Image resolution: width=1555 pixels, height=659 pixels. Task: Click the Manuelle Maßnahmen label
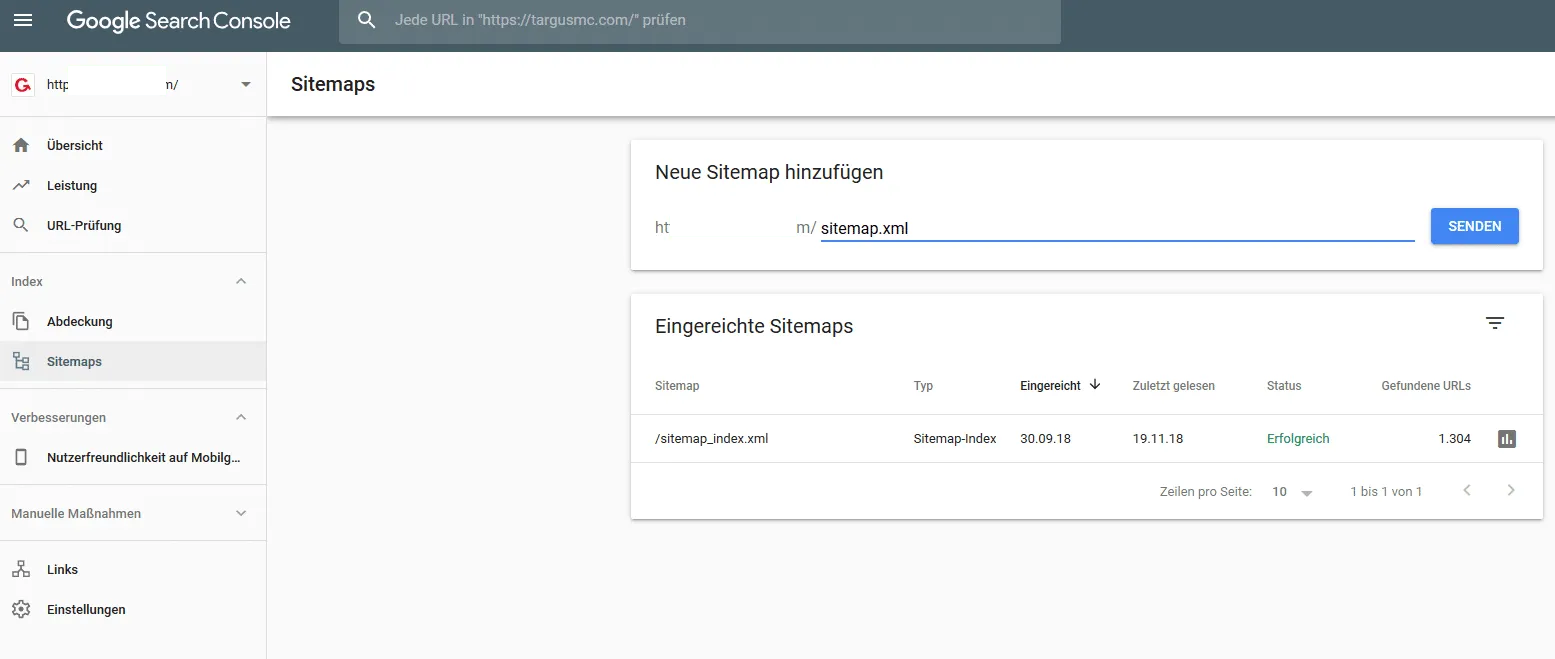click(x=76, y=513)
